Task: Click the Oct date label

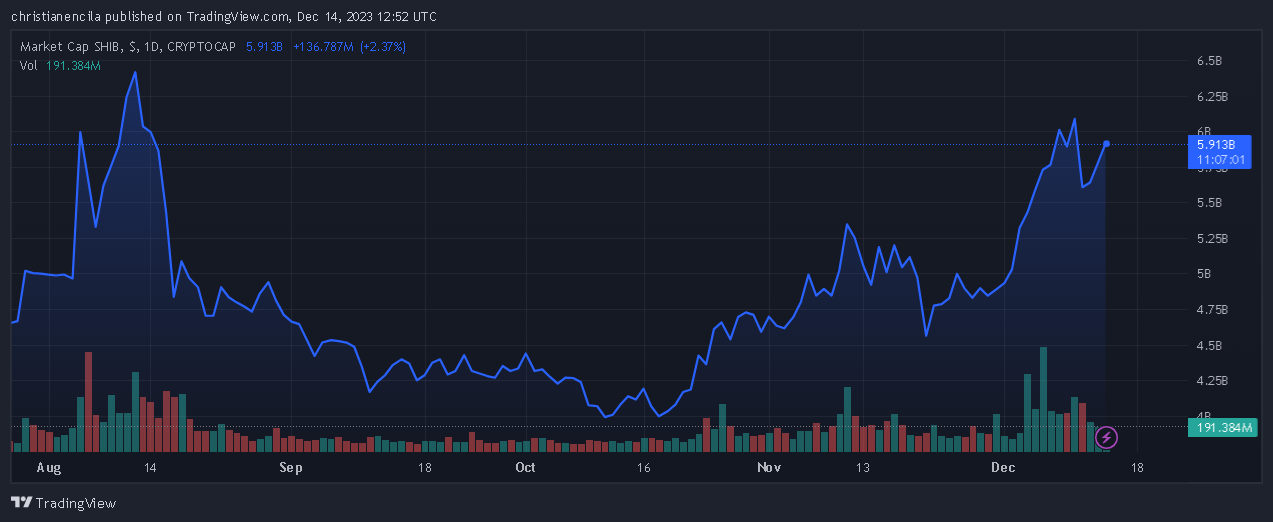Action: tap(525, 467)
